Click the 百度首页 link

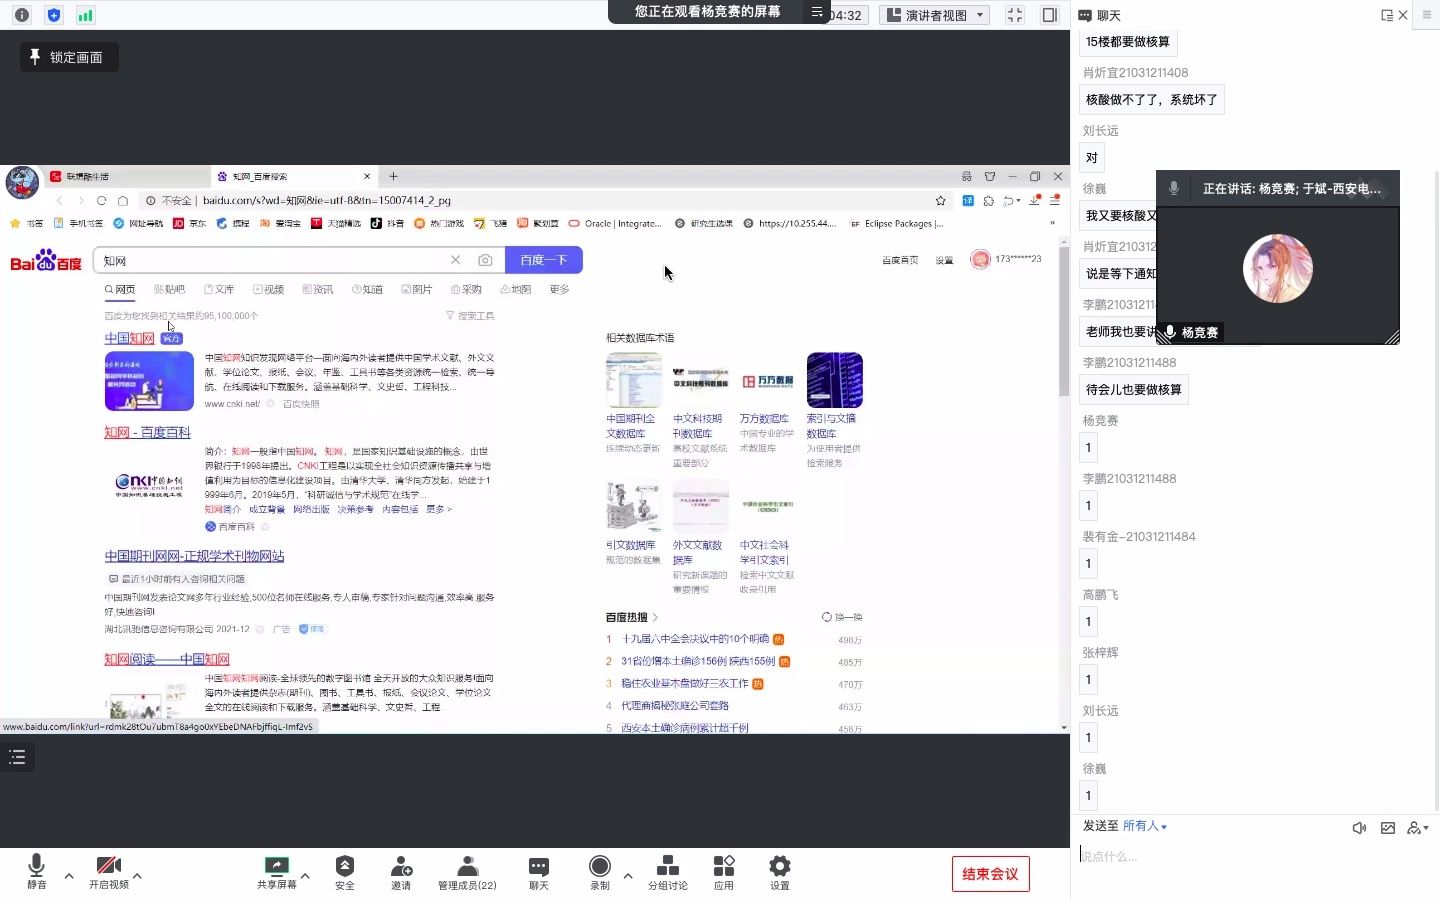pyautogui.click(x=900, y=260)
